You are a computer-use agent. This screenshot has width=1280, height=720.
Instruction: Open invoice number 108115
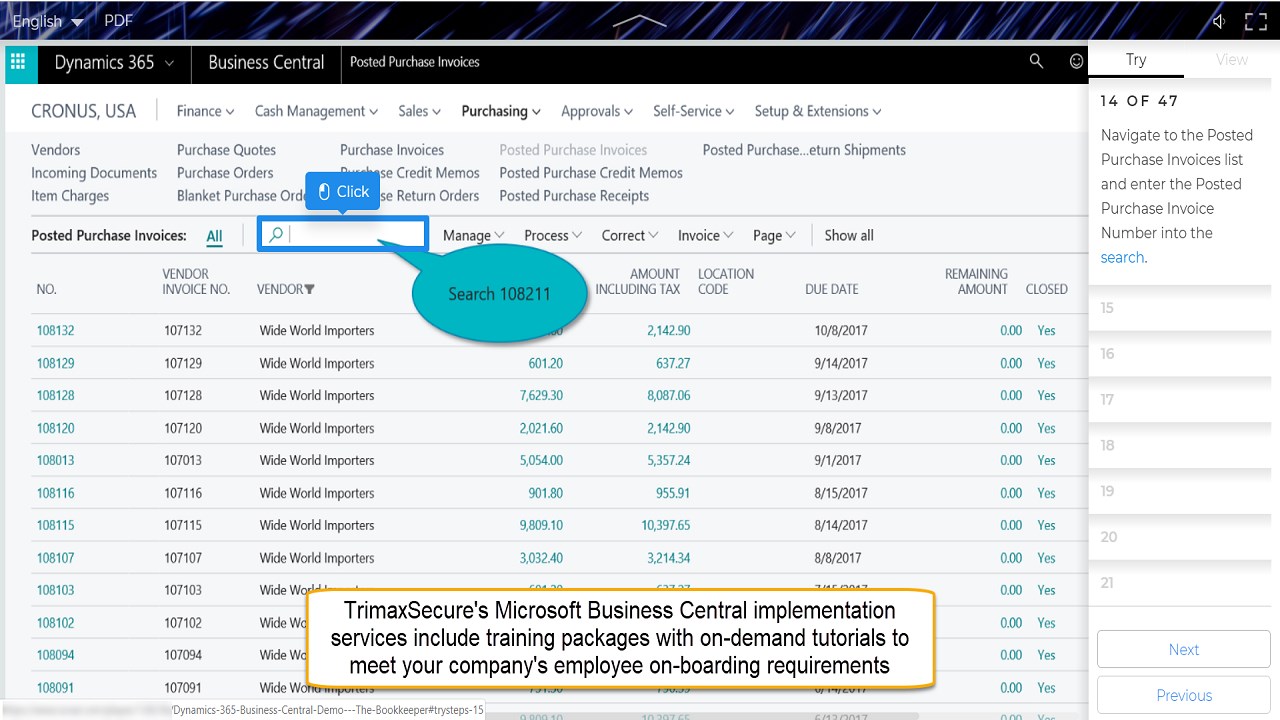point(55,525)
